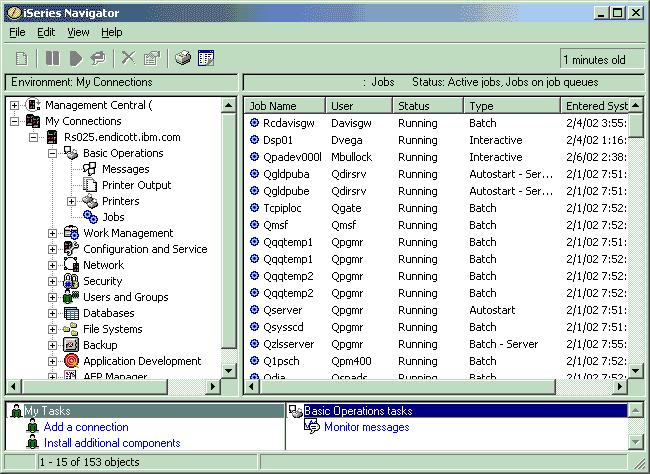650x474 pixels.
Task: Click Install additional components link
Action: pos(112,443)
